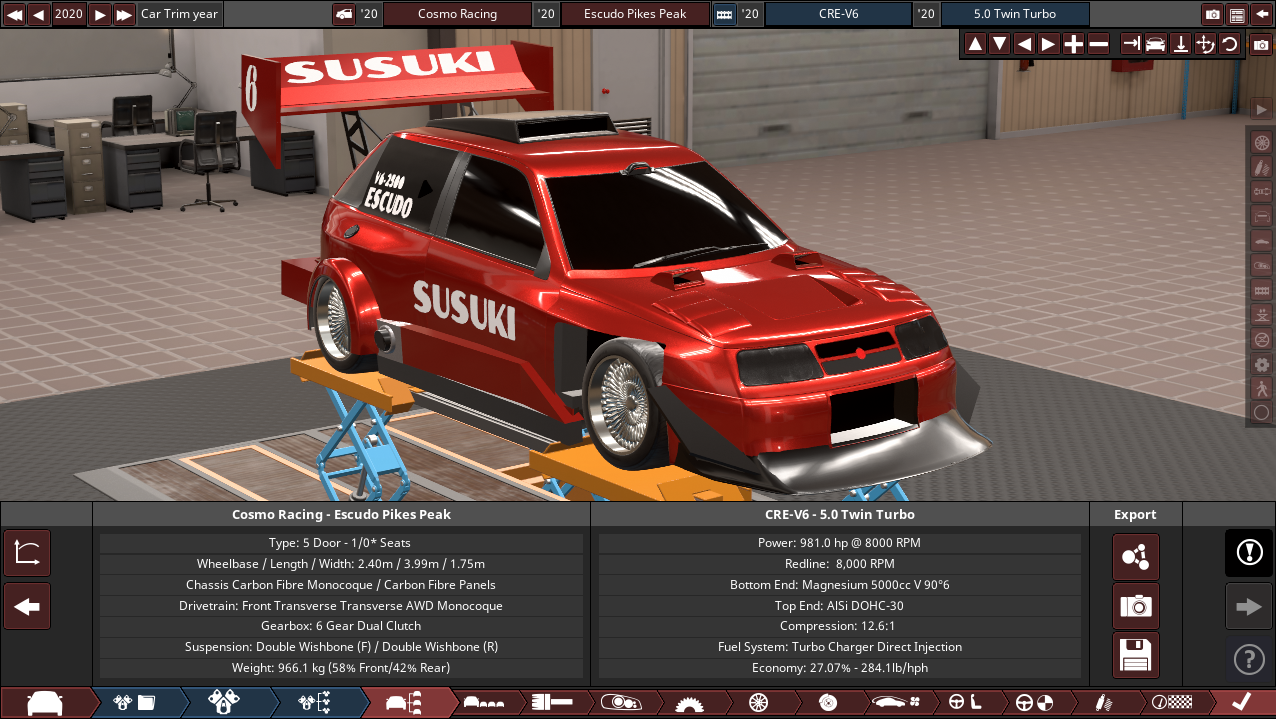Open the detail list view icon
Viewport: 1276px width, 719px height.
pyautogui.click(x=1237, y=14)
